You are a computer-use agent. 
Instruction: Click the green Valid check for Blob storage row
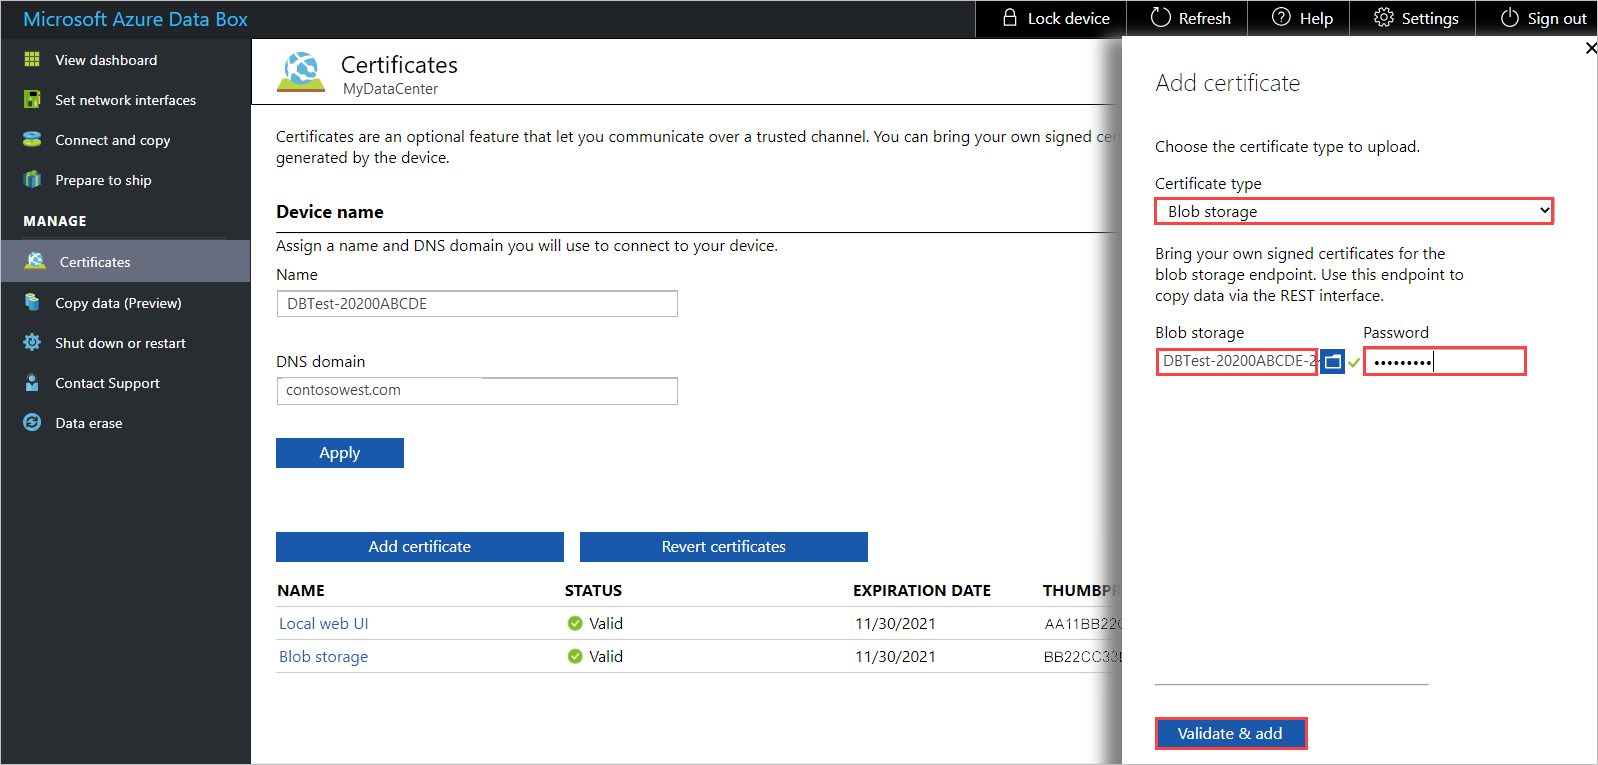pyautogui.click(x=575, y=656)
